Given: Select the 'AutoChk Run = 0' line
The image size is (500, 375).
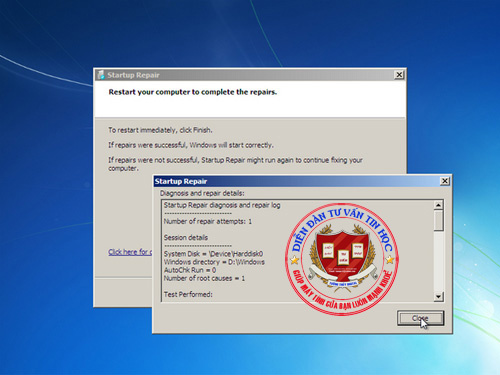Looking at the screenshot, I should point(190,270).
